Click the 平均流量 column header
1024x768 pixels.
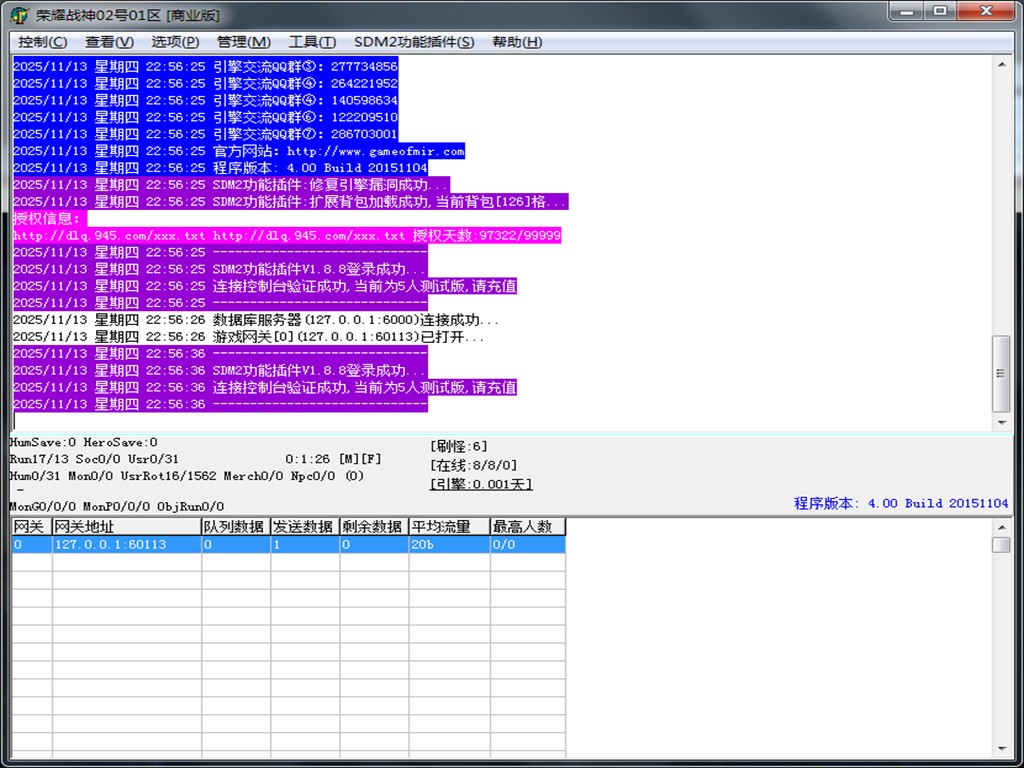click(x=449, y=526)
